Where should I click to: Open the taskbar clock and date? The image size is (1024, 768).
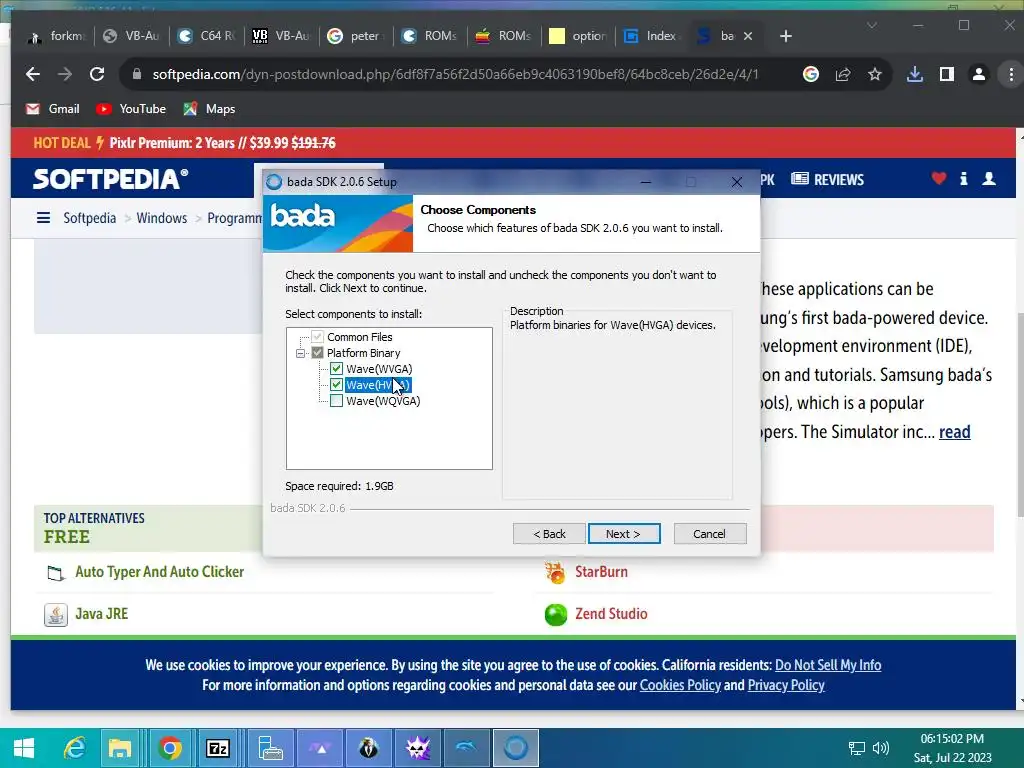tap(952, 748)
